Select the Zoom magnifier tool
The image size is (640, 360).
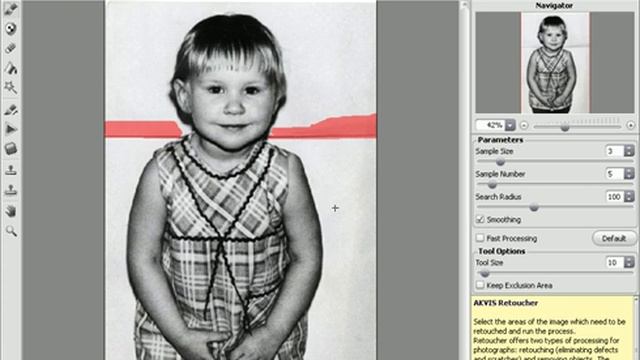pyautogui.click(x=11, y=231)
